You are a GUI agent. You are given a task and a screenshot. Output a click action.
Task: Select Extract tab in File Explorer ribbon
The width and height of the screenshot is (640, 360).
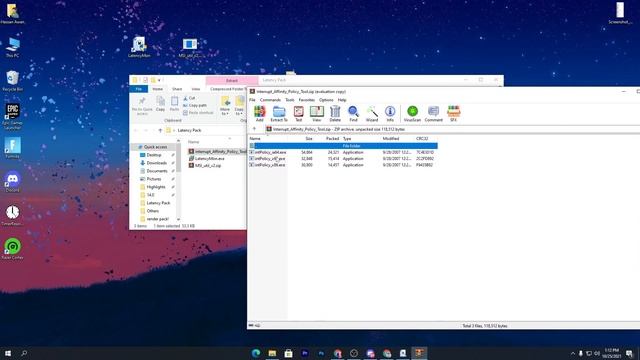tap(232, 80)
